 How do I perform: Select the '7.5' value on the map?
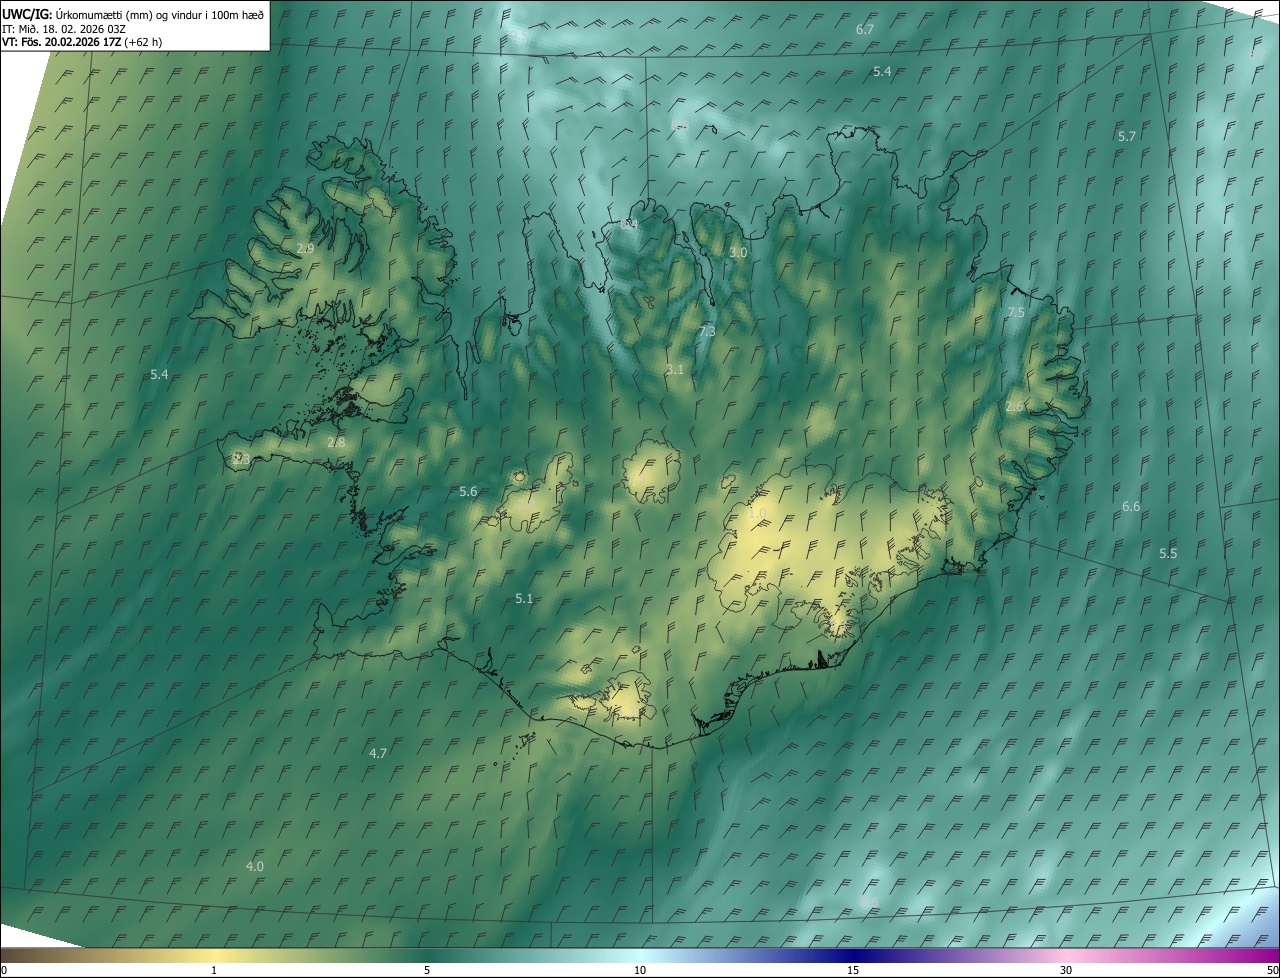[1016, 313]
